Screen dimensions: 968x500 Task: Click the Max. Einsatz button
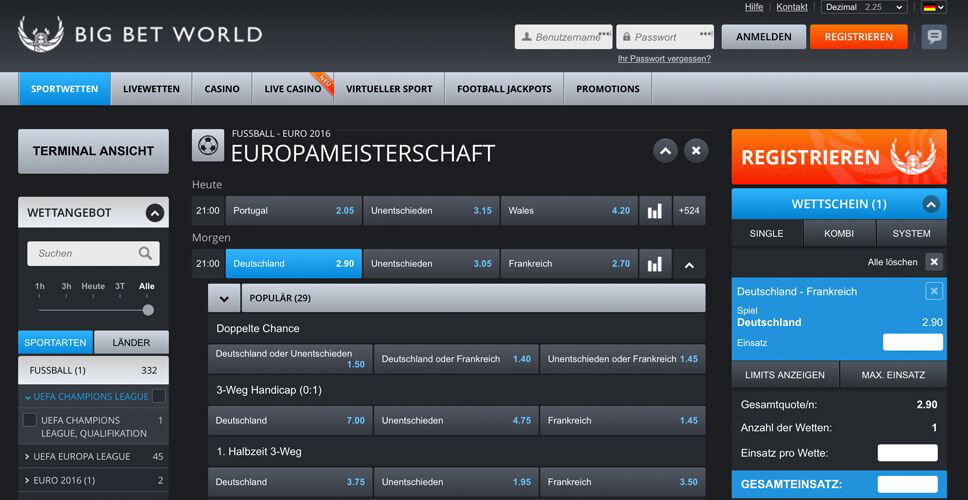pyautogui.click(x=893, y=375)
